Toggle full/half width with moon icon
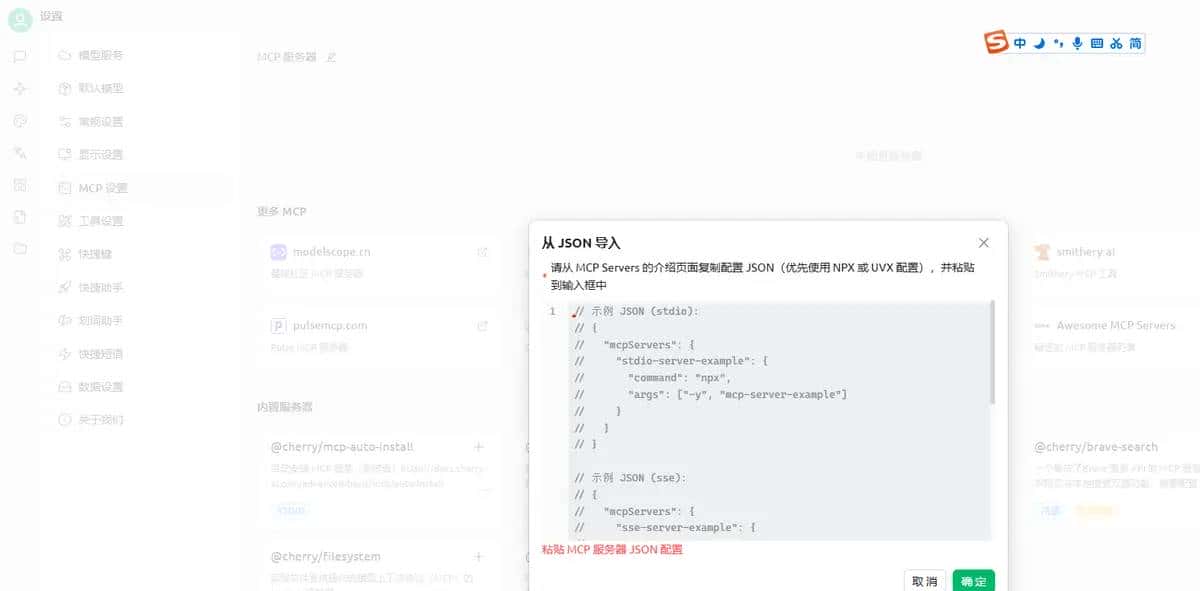The image size is (1200, 591). point(1040,44)
